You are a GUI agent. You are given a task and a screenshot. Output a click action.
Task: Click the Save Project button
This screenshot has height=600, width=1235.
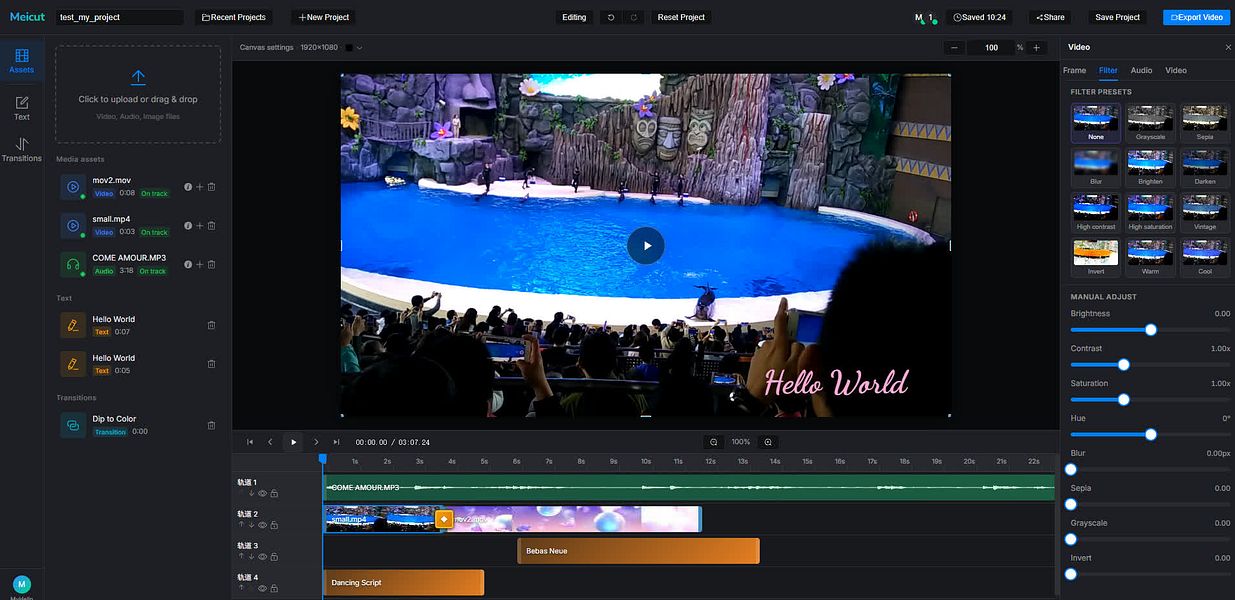(1117, 17)
